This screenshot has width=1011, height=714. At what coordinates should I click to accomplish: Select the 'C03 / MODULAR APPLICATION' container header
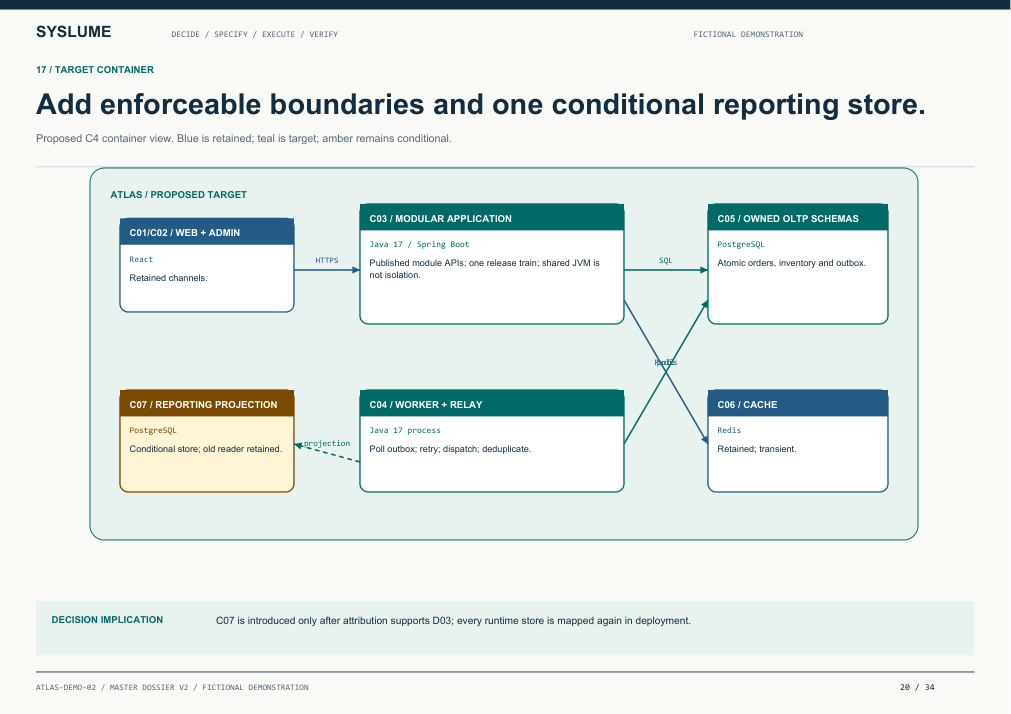(492, 218)
